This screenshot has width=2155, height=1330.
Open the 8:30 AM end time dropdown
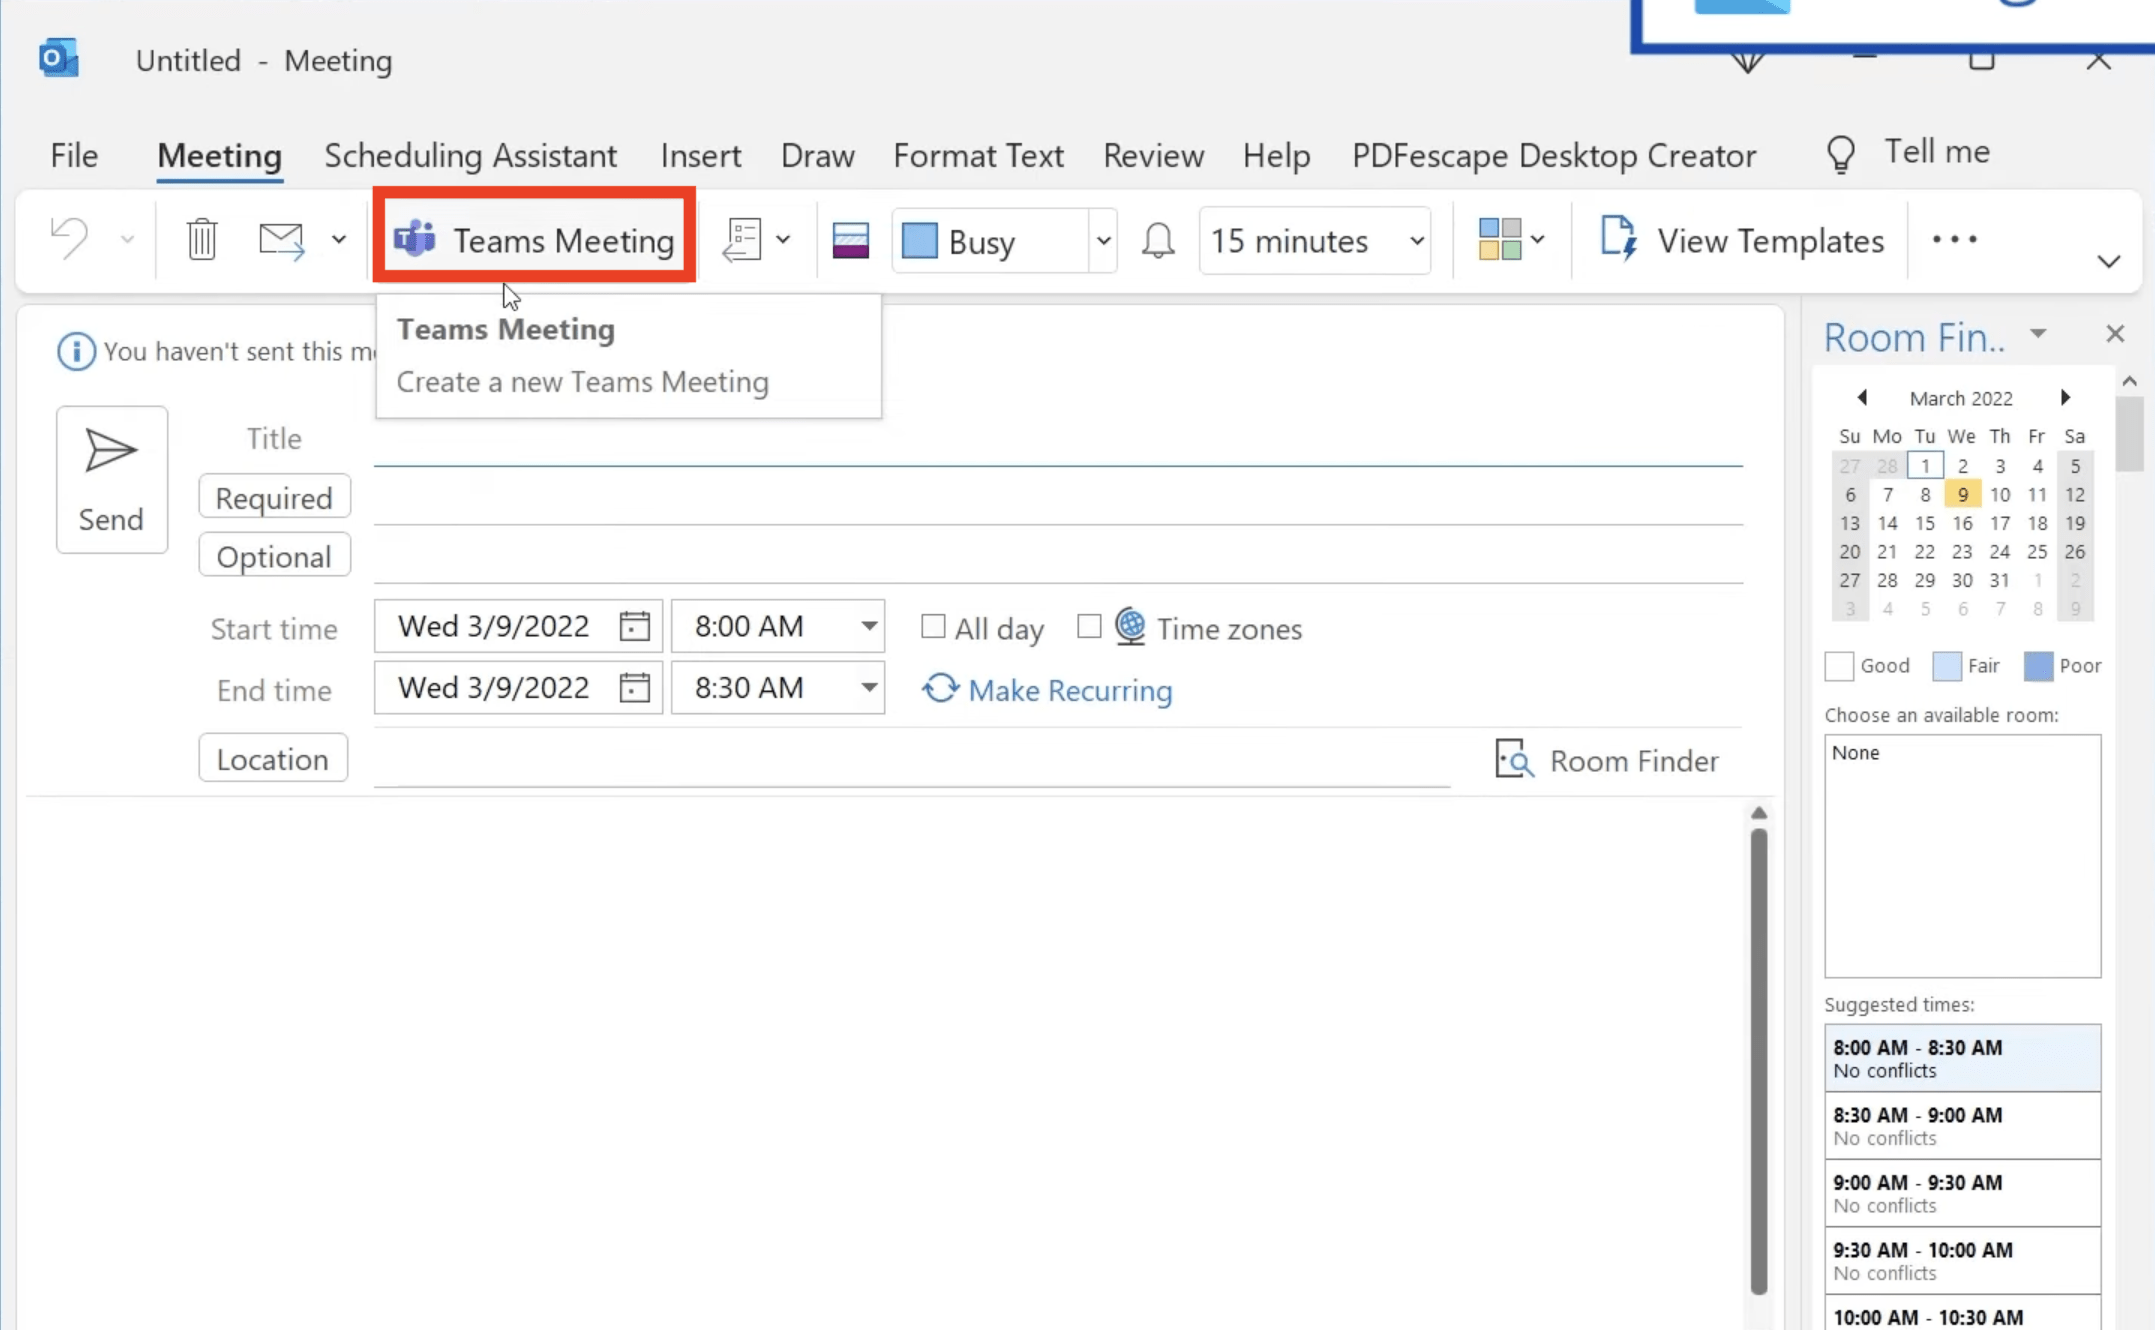click(x=869, y=688)
